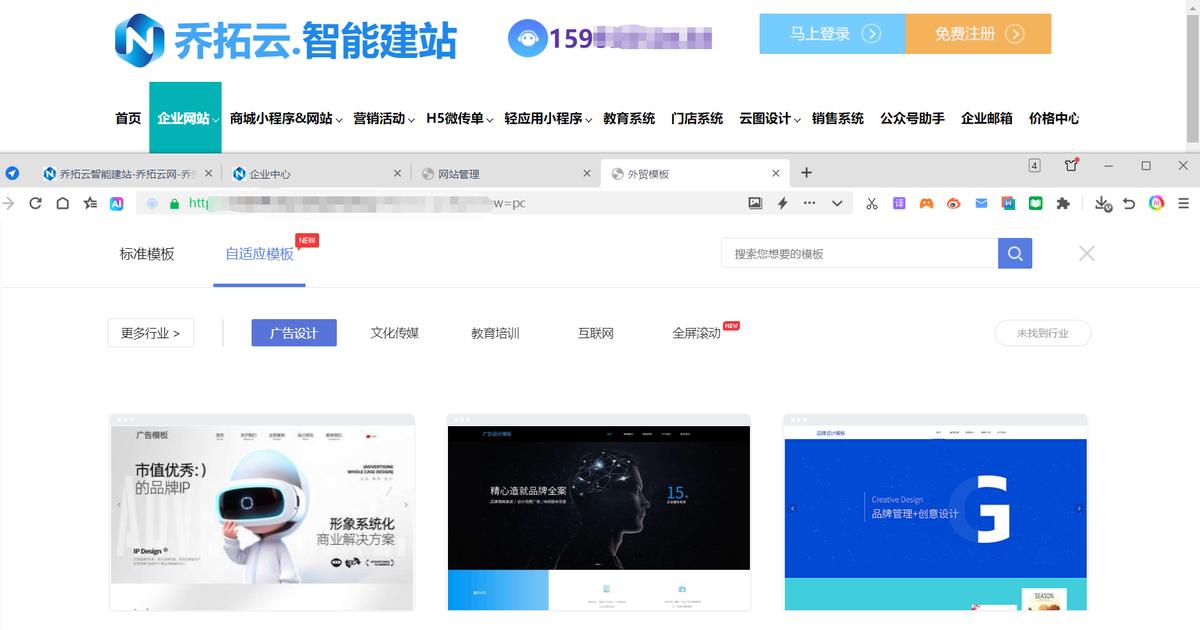Screen dimensions: 1200x630
Task: Open the puzzle-piece extensions manager
Action: pyautogui.click(x=1063, y=203)
